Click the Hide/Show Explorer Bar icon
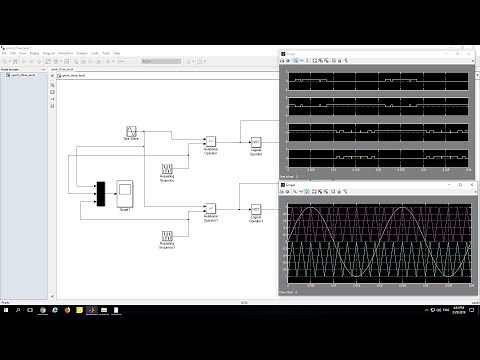480x360 pixels. point(52,76)
